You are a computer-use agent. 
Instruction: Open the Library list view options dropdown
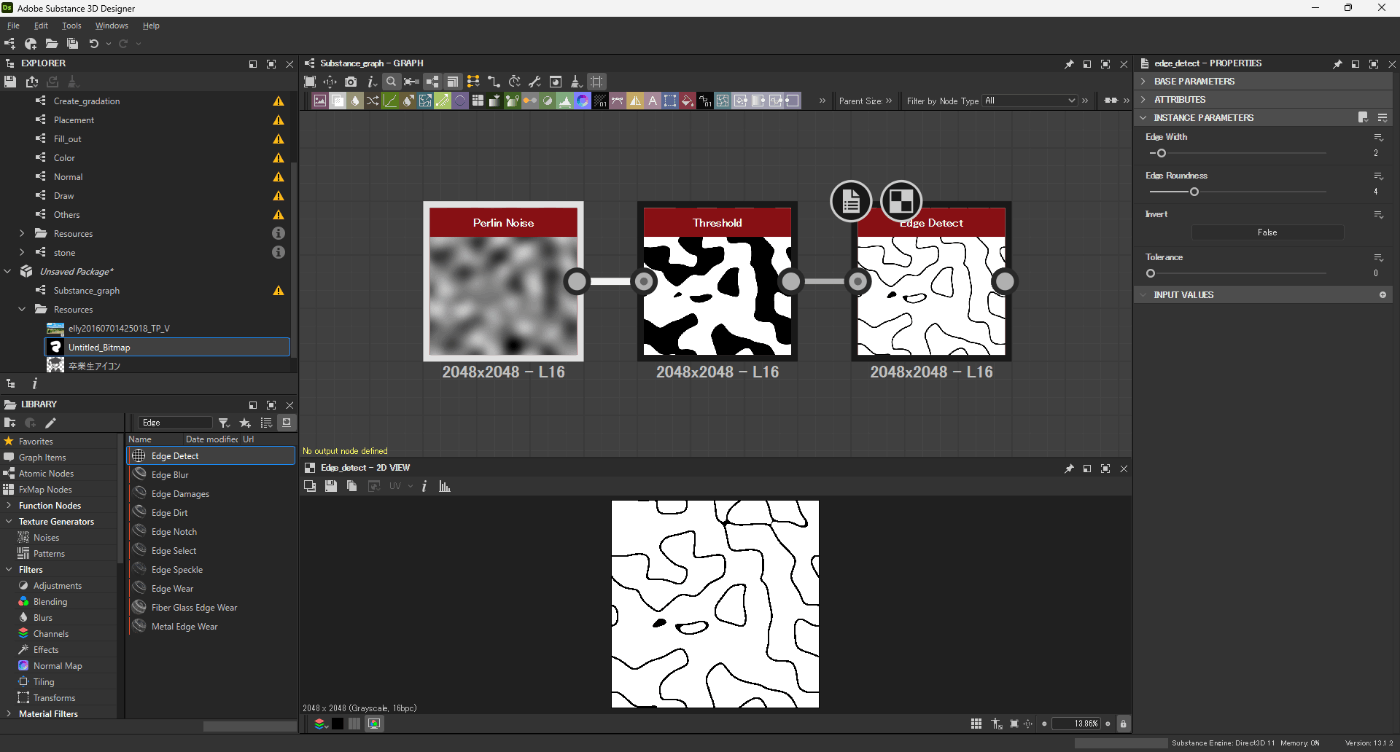266,423
